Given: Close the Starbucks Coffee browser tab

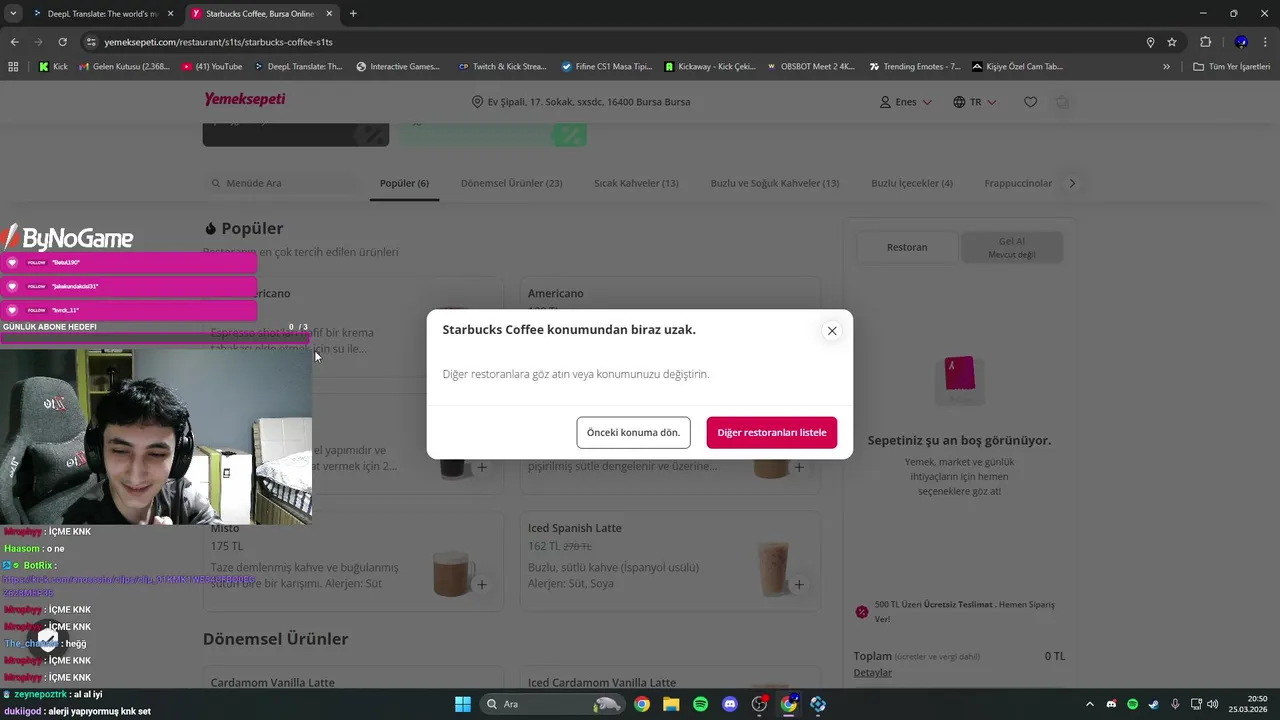Looking at the screenshot, I should (329, 14).
